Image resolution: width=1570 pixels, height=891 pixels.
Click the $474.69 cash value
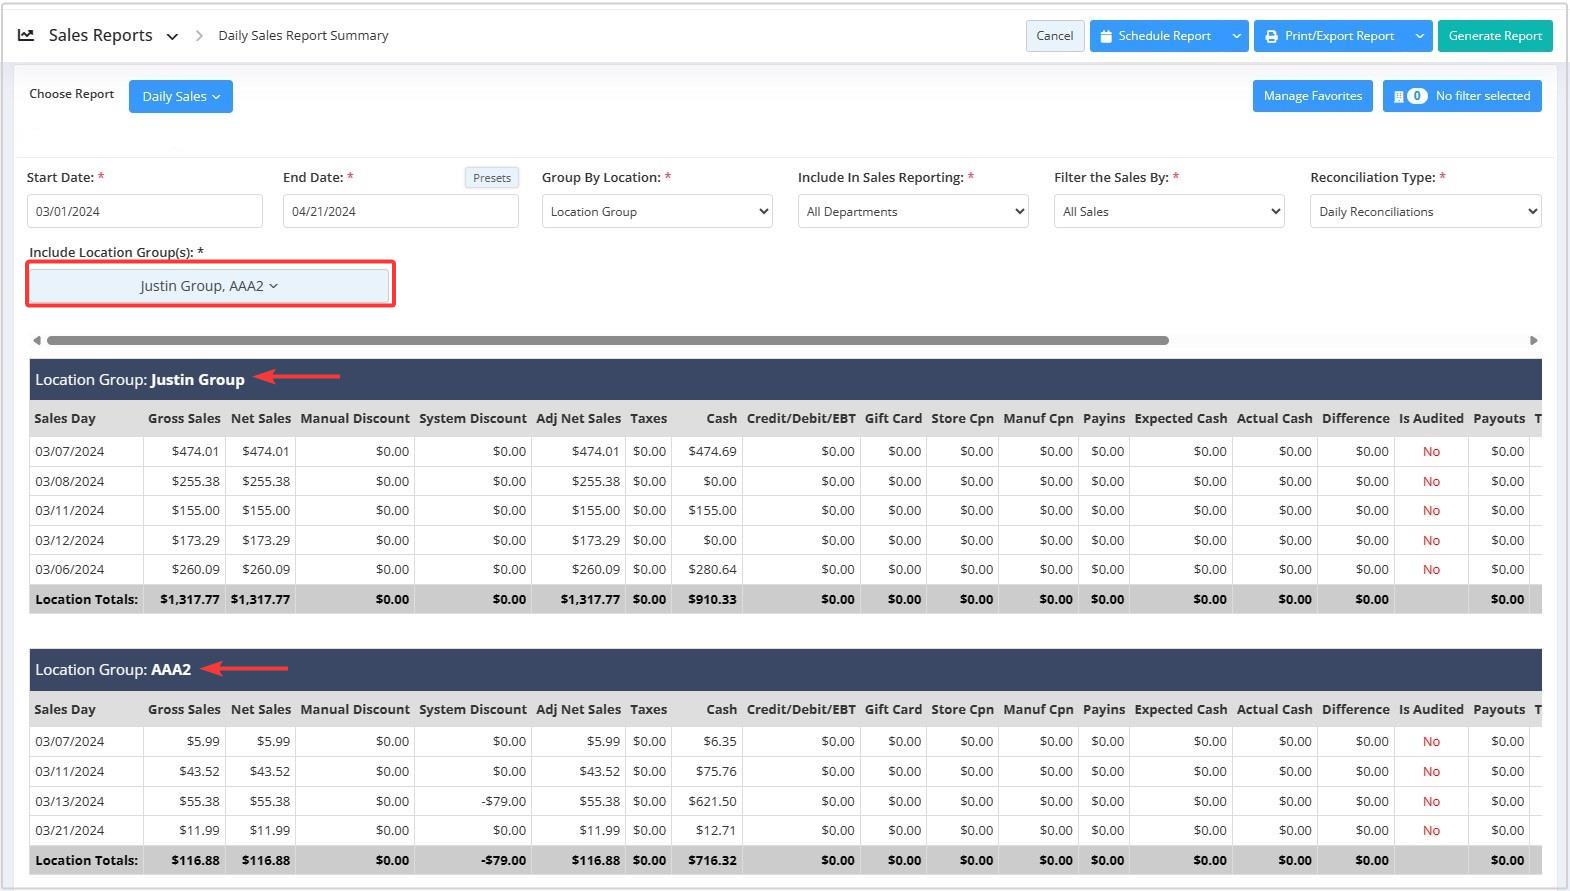pos(712,452)
